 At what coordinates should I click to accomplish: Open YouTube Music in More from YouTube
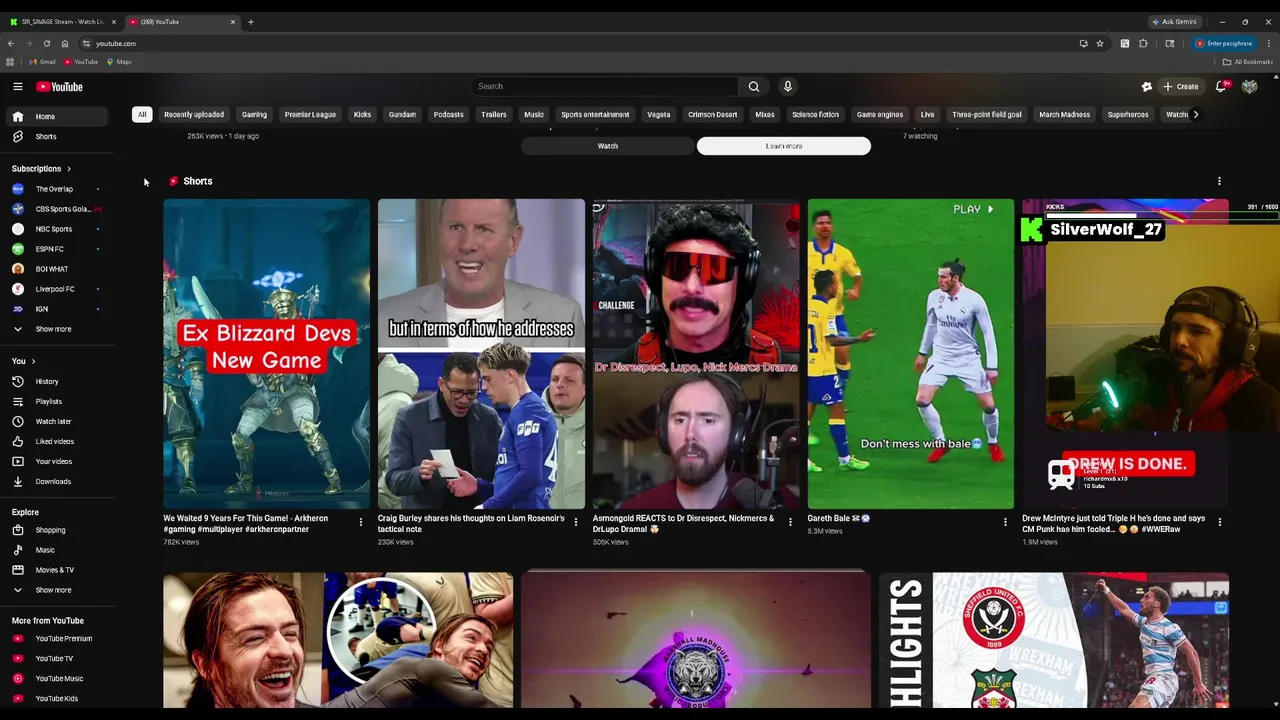click(x=58, y=678)
